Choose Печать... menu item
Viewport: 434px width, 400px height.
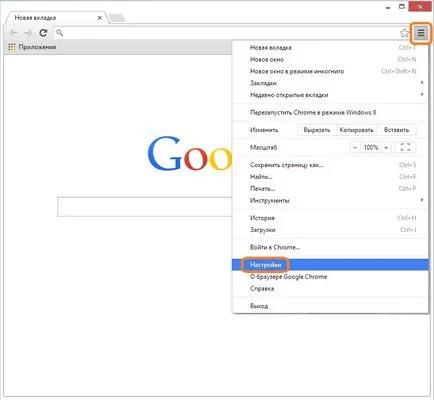point(330,189)
